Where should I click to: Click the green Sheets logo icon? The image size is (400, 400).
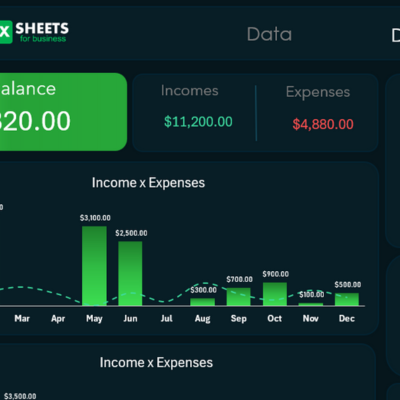6,32
